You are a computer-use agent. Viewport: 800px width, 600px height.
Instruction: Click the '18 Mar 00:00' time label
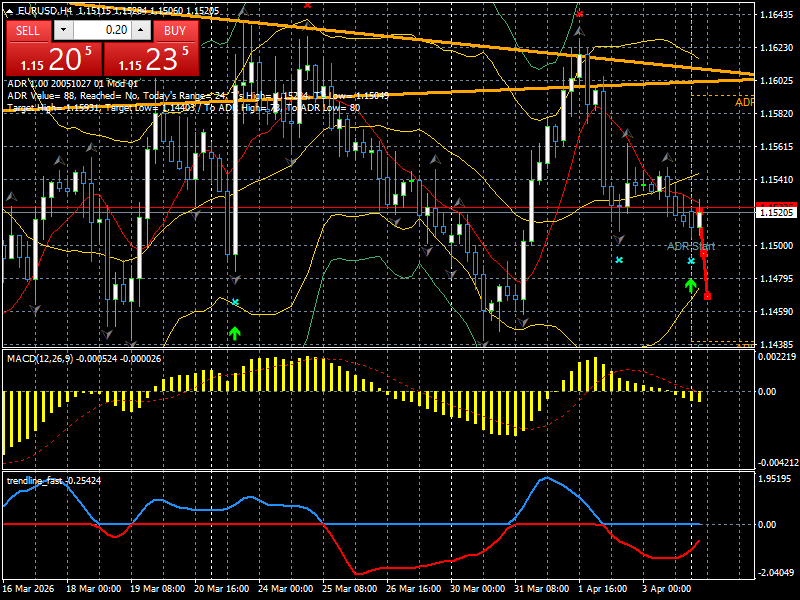point(94,588)
